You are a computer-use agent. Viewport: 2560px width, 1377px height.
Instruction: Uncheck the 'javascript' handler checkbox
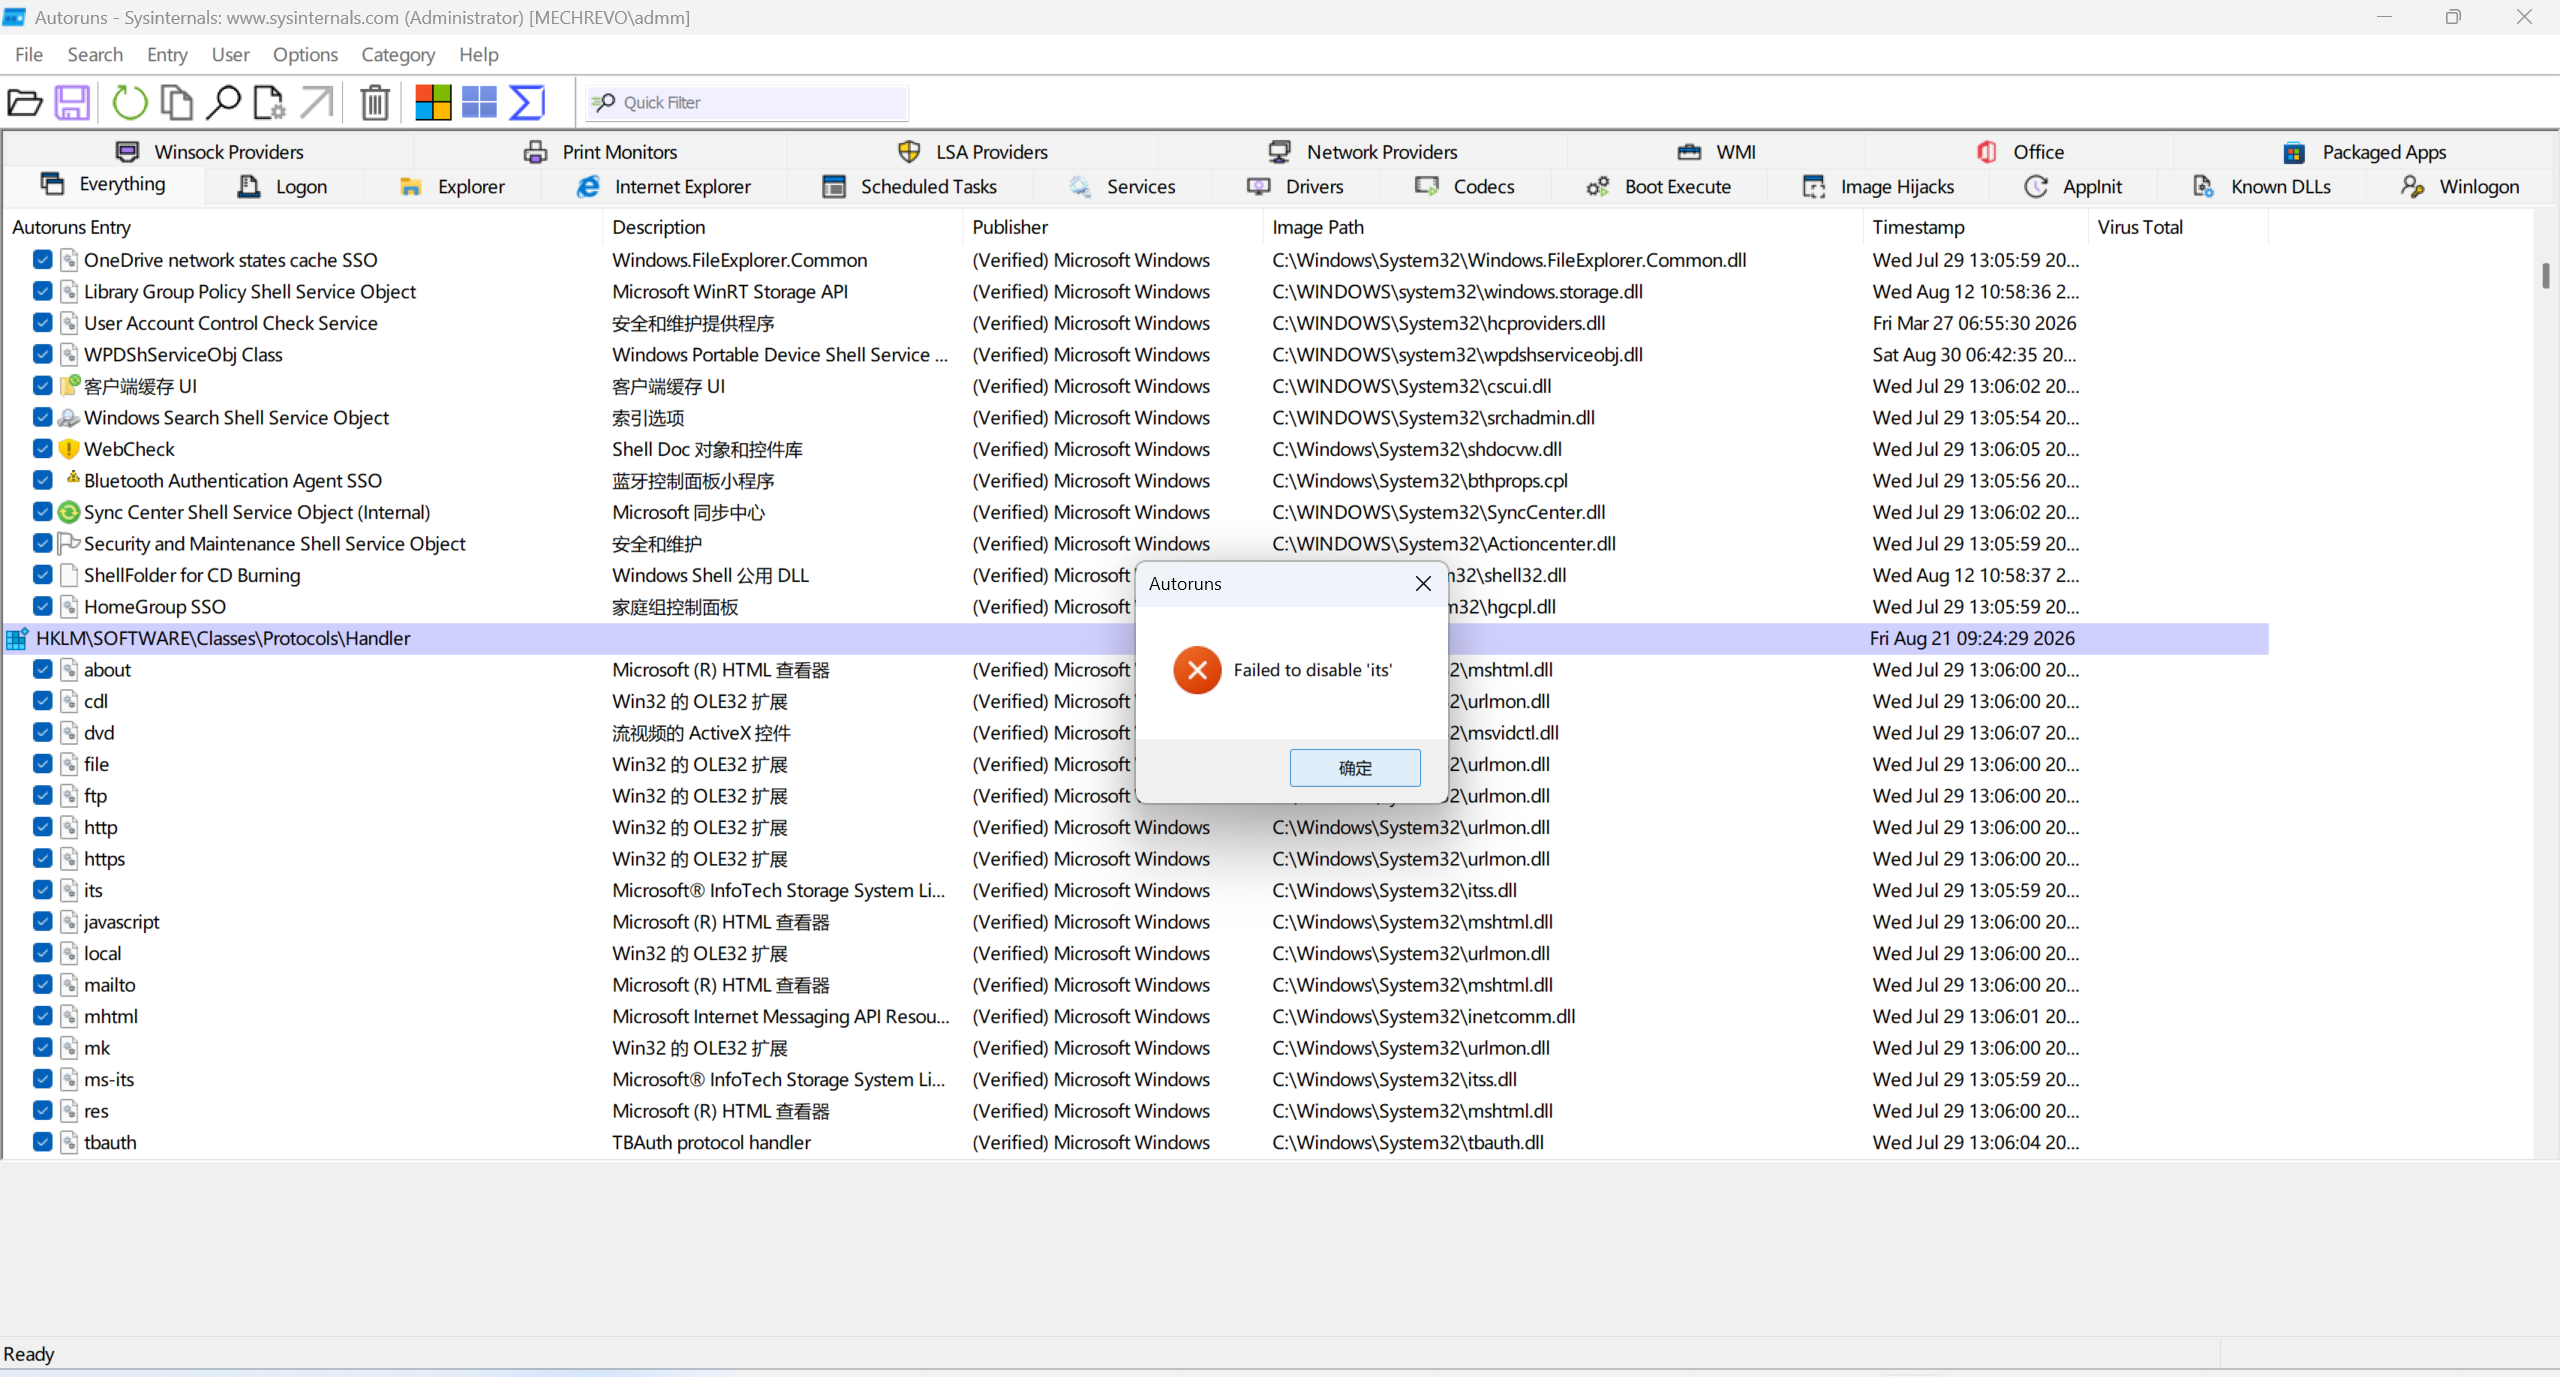click(42, 922)
